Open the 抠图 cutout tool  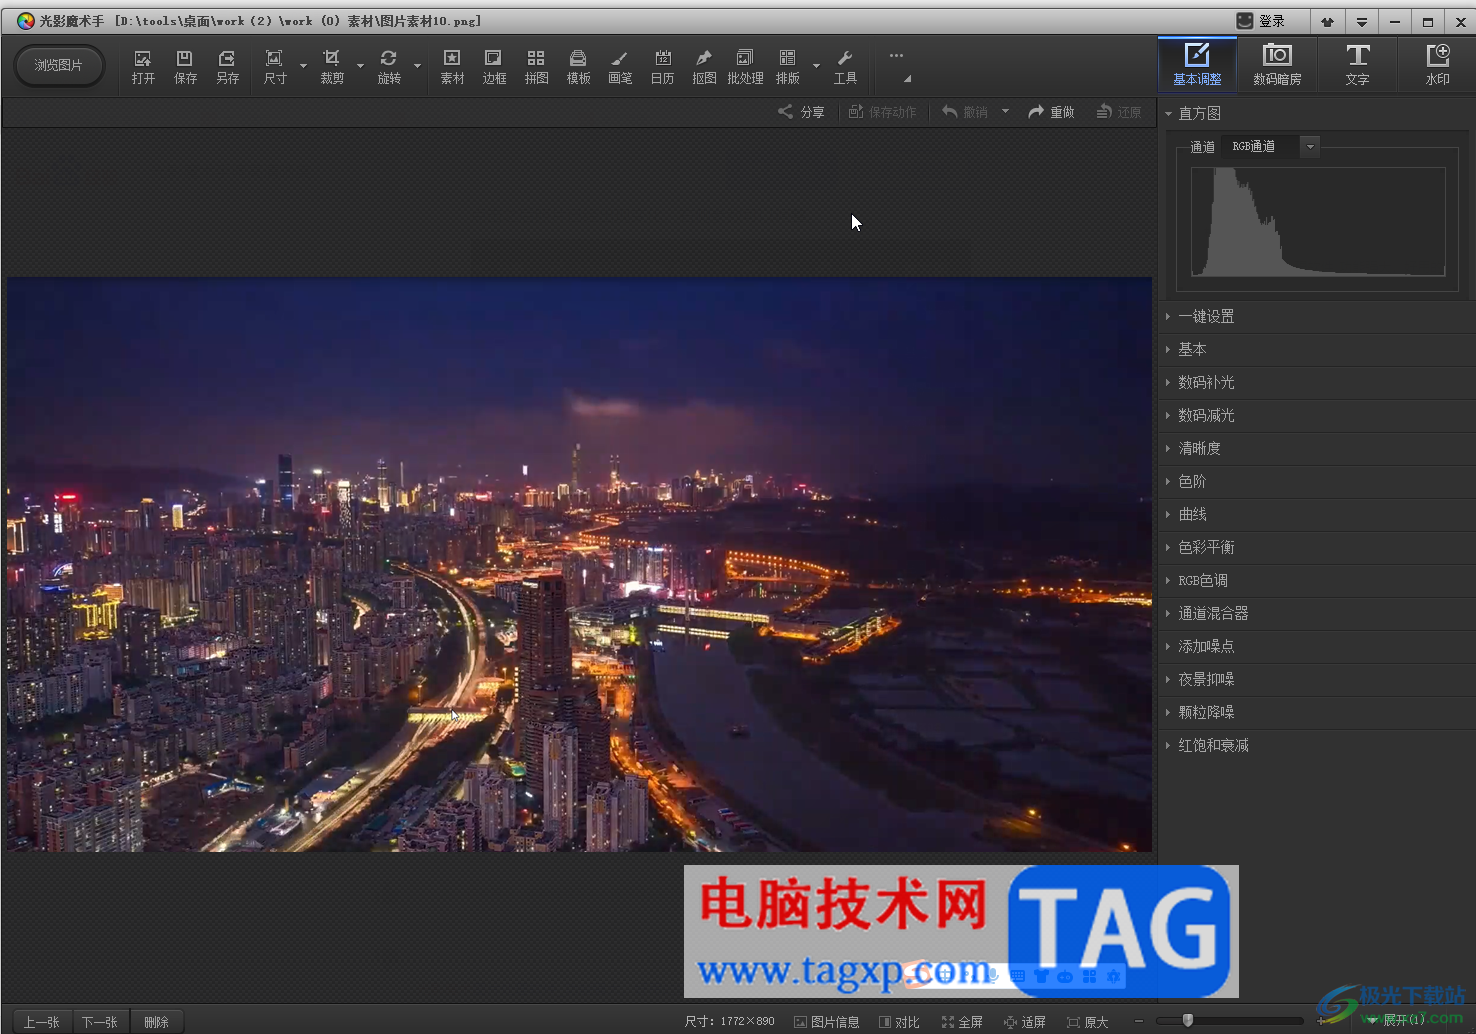coord(704,66)
